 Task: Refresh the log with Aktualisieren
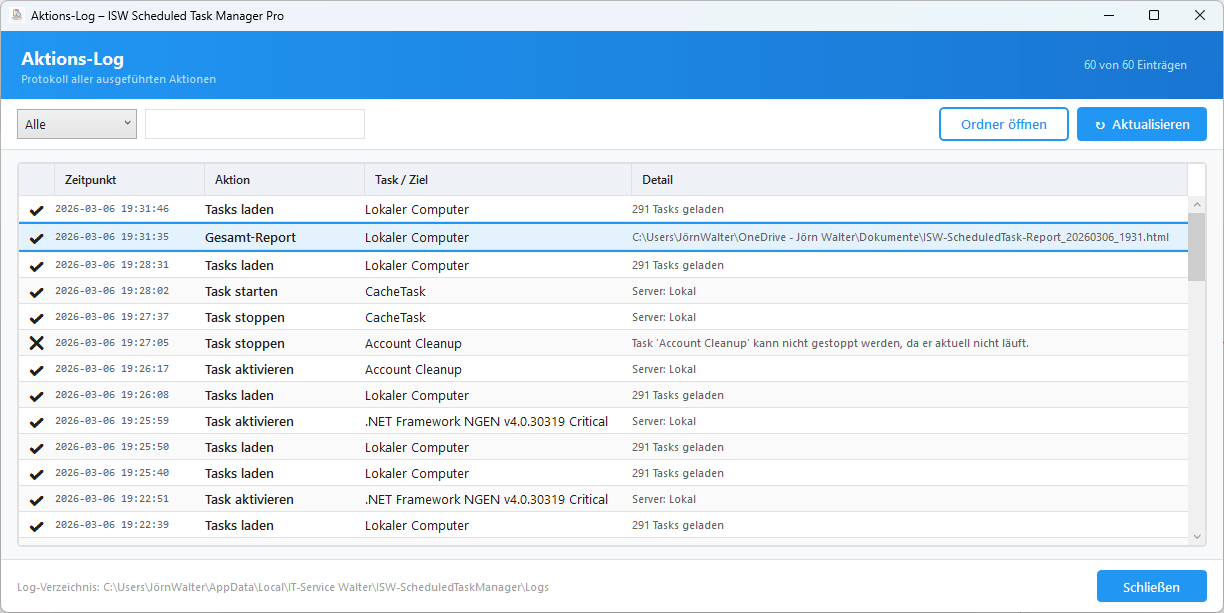1141,124
